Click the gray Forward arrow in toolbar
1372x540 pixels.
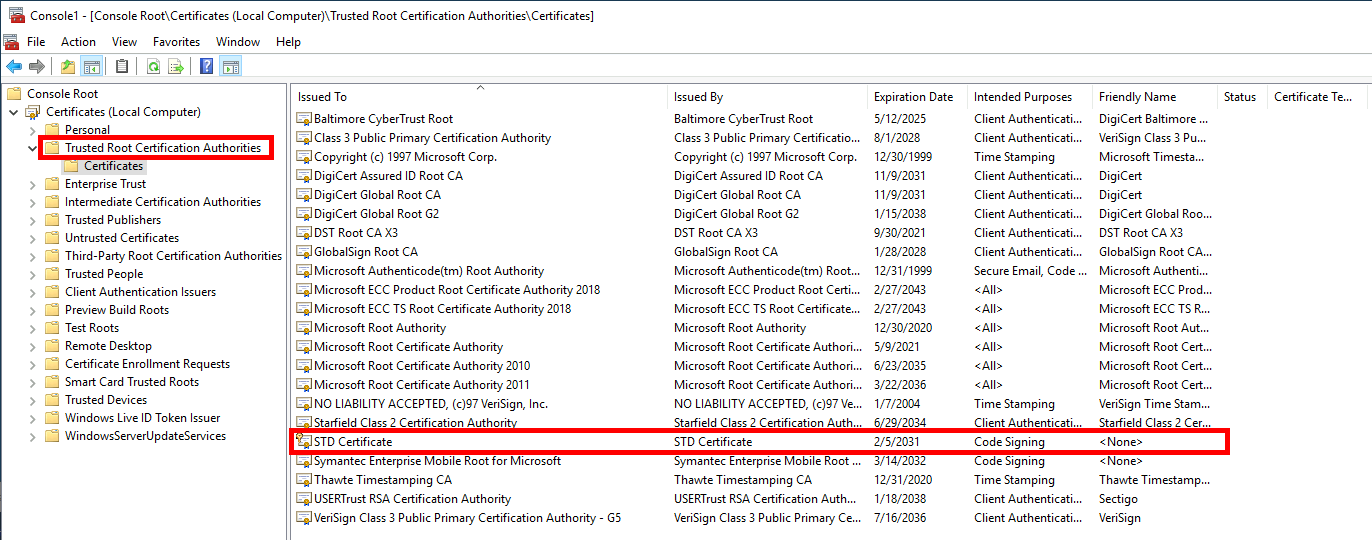37,67
